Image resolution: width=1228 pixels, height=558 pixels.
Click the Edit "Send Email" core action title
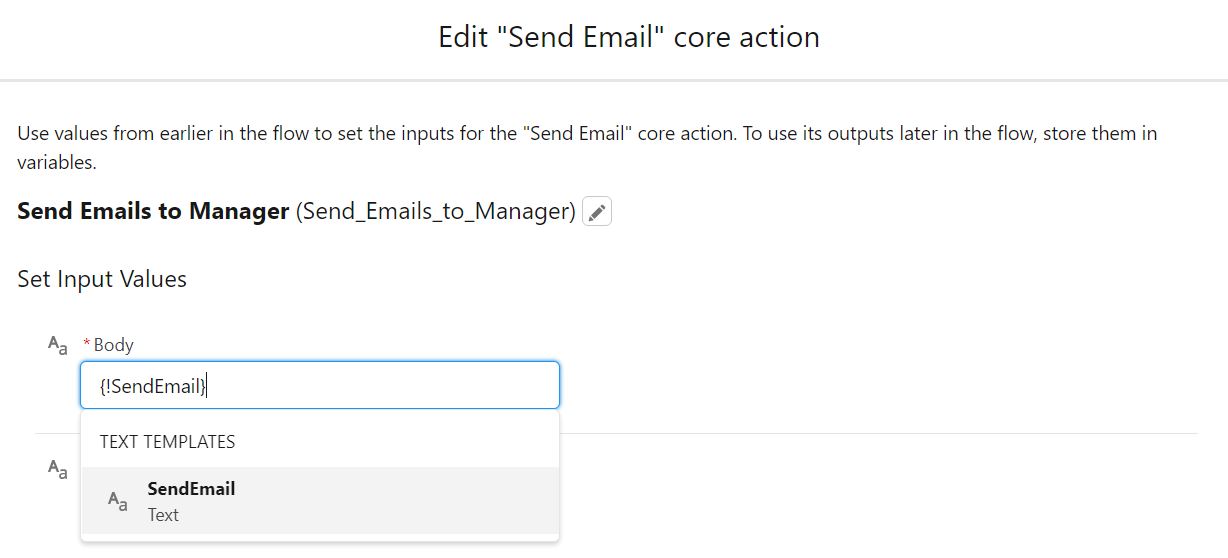pyautogui.click(x=629, y=38)
